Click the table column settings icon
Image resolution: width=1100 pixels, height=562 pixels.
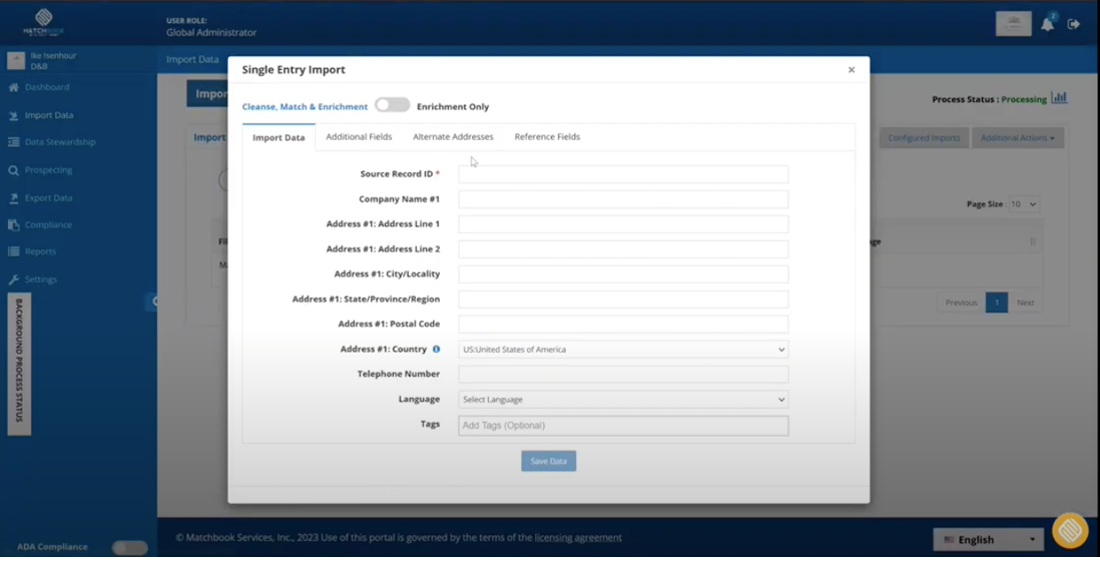[1033, 242]
